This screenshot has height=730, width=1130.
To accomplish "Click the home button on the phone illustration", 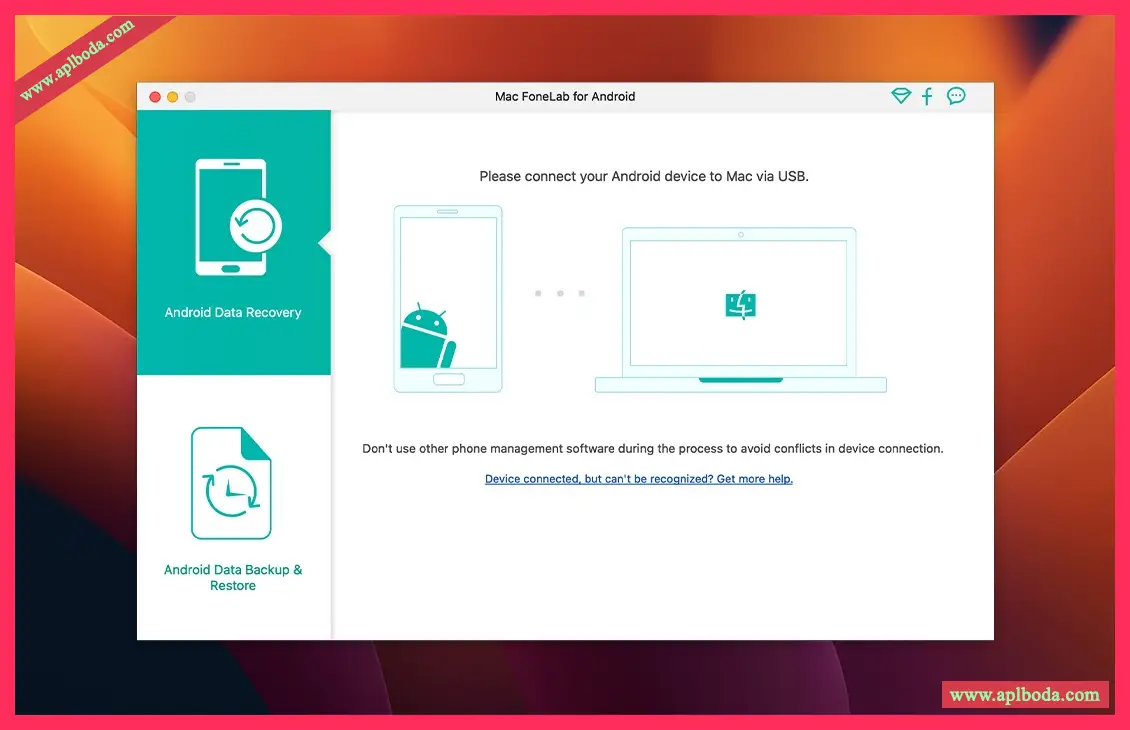I will pos(448,379).
